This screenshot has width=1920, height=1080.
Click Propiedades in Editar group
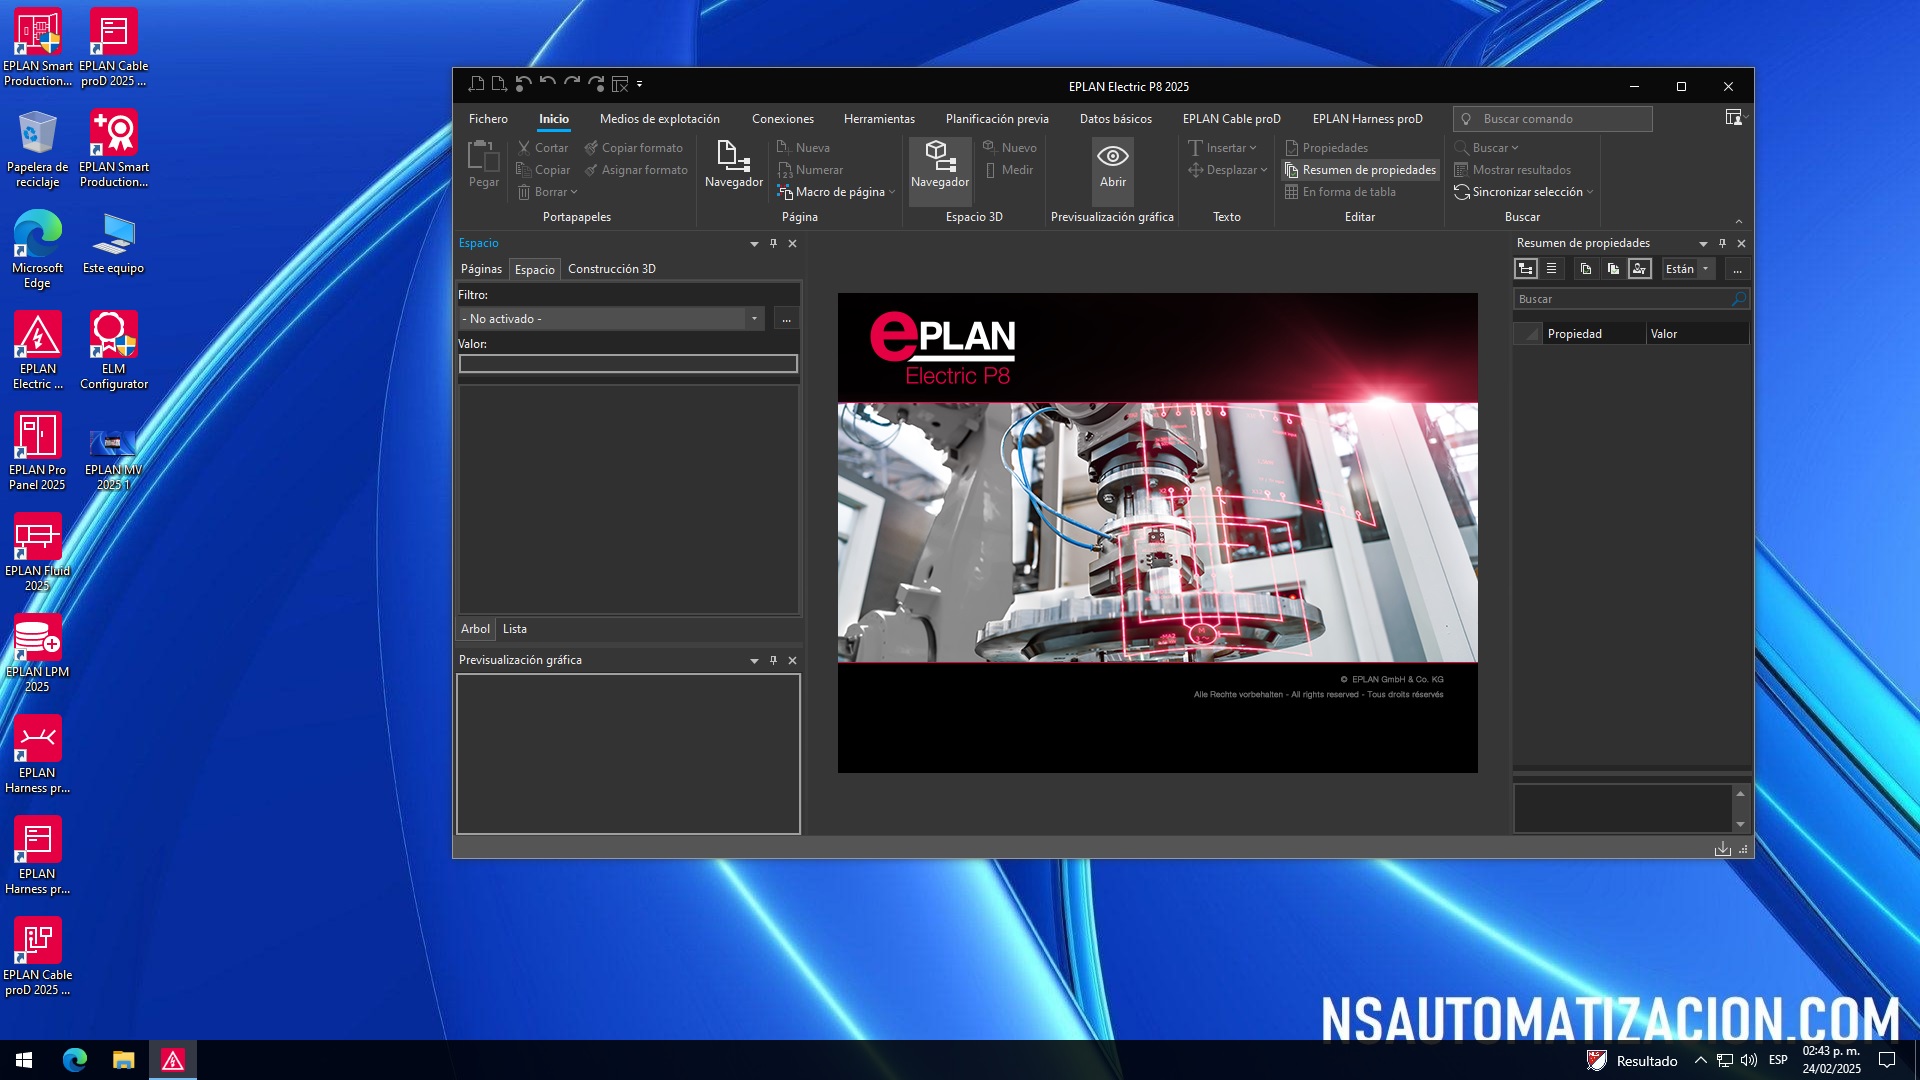click(1326, 147)
